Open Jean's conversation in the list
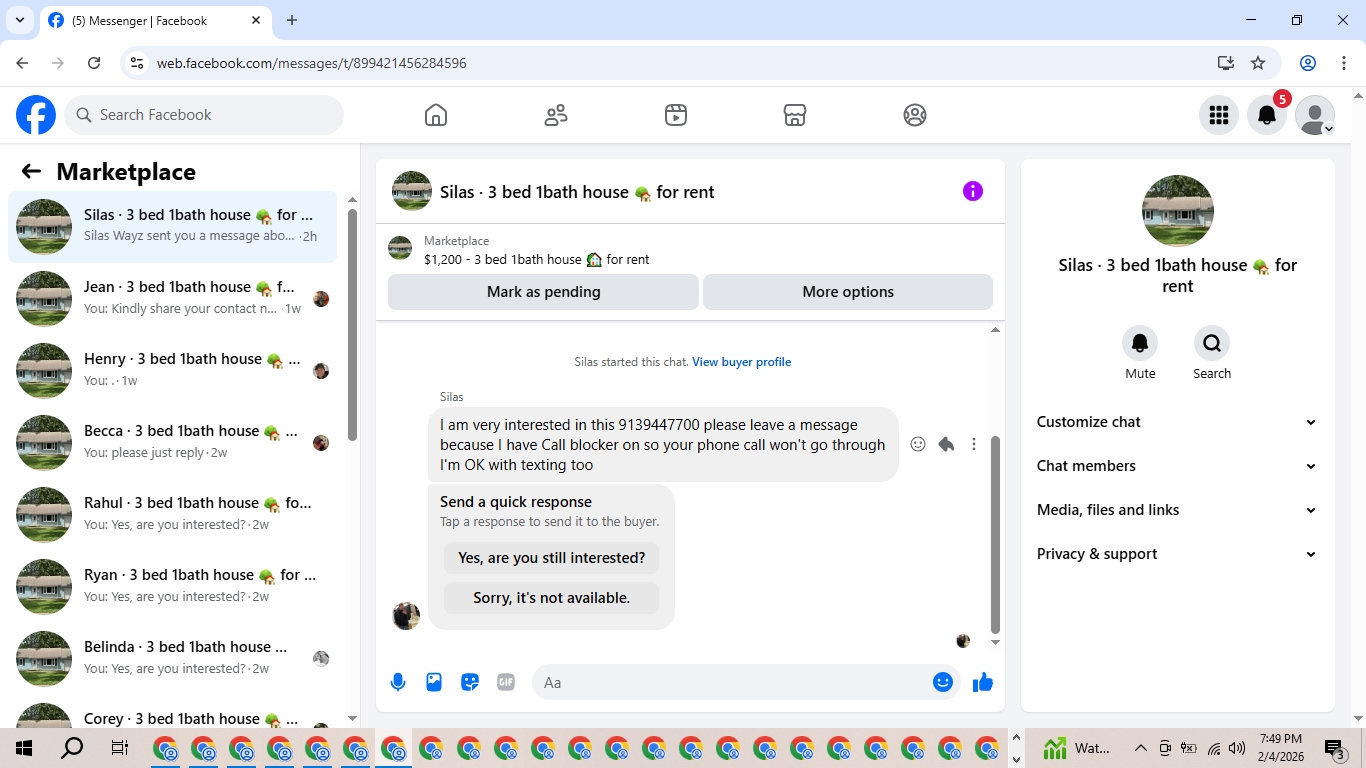1366x768 pixels. coord(172,299)
